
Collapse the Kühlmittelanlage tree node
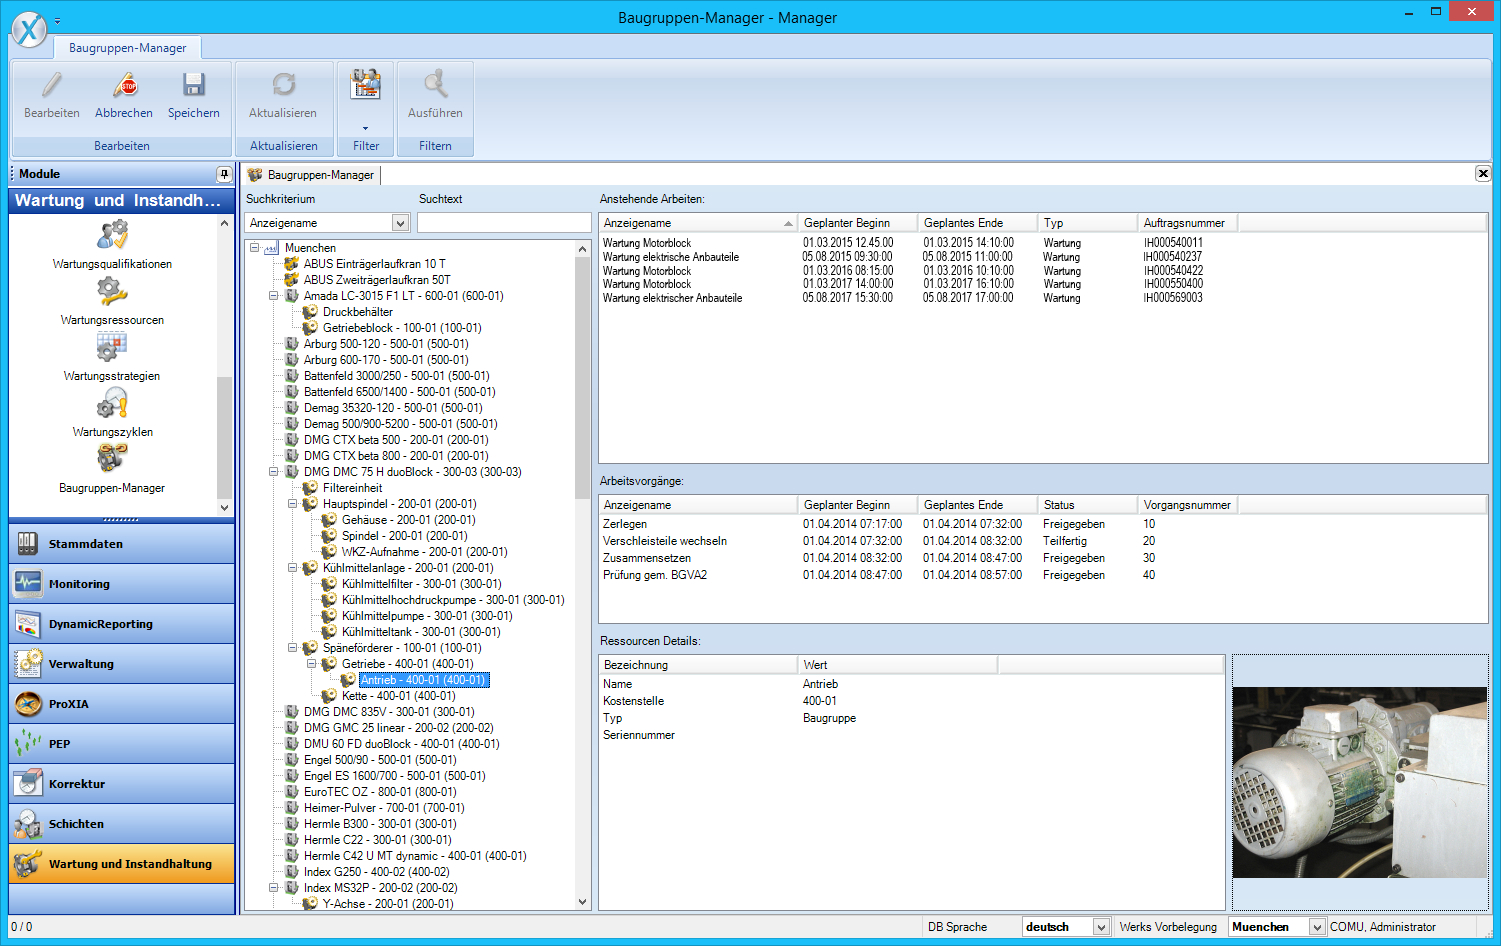click(x=293, y=568)
